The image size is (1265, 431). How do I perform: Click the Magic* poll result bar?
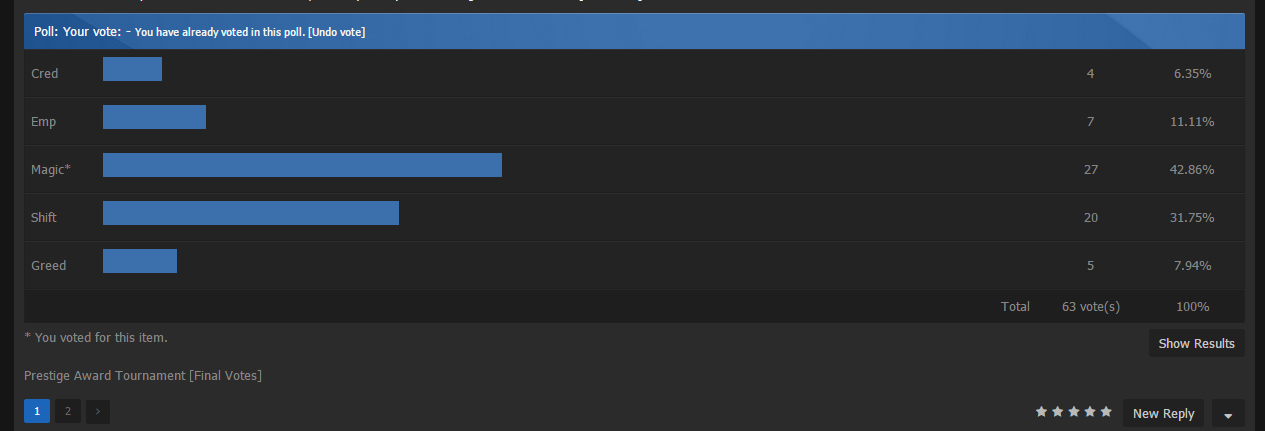tap(302, 165)
